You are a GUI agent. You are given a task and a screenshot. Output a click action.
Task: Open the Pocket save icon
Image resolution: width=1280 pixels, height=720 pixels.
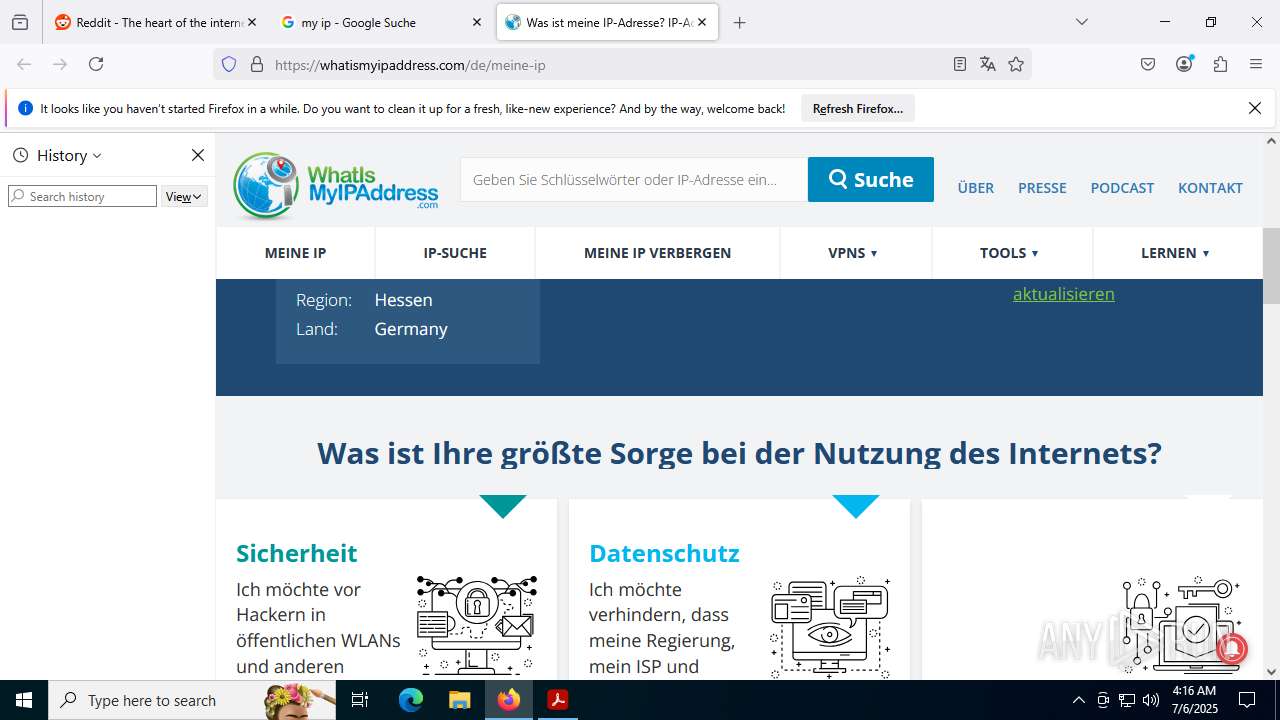[1148, 64]
